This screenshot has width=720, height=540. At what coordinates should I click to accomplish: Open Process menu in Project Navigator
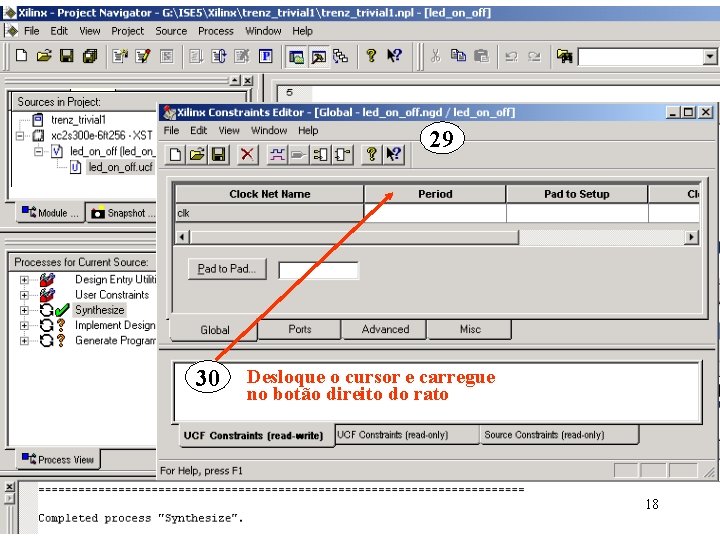(215, 31)
